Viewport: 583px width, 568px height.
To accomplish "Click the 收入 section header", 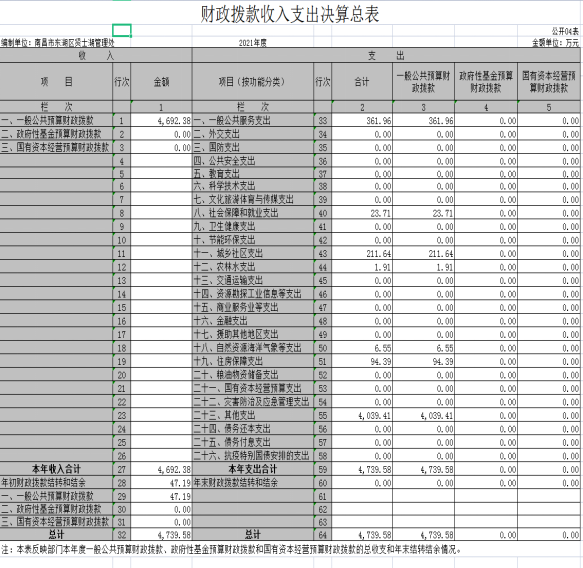I will click(96, 55).
